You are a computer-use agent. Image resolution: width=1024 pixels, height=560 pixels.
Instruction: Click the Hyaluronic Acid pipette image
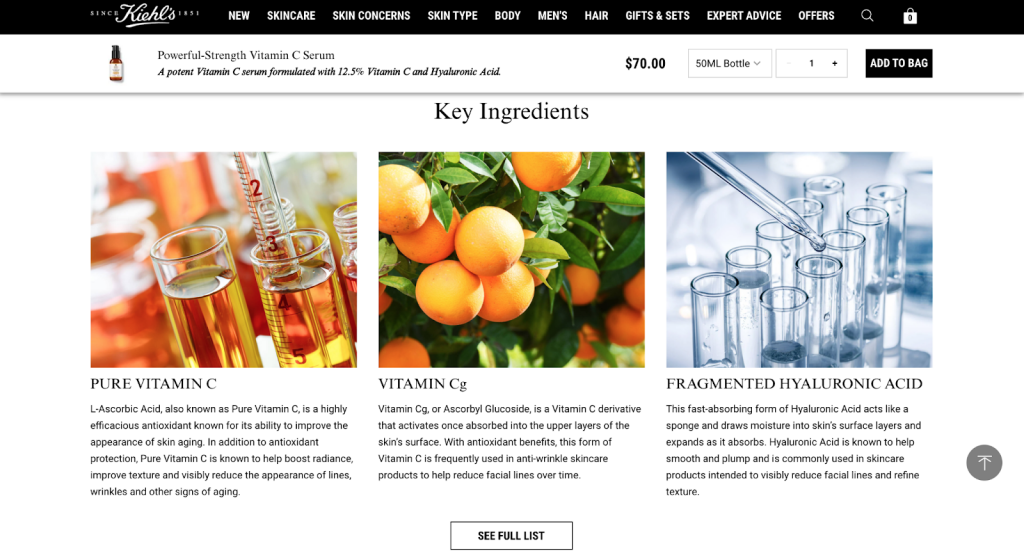coord(799,260)
